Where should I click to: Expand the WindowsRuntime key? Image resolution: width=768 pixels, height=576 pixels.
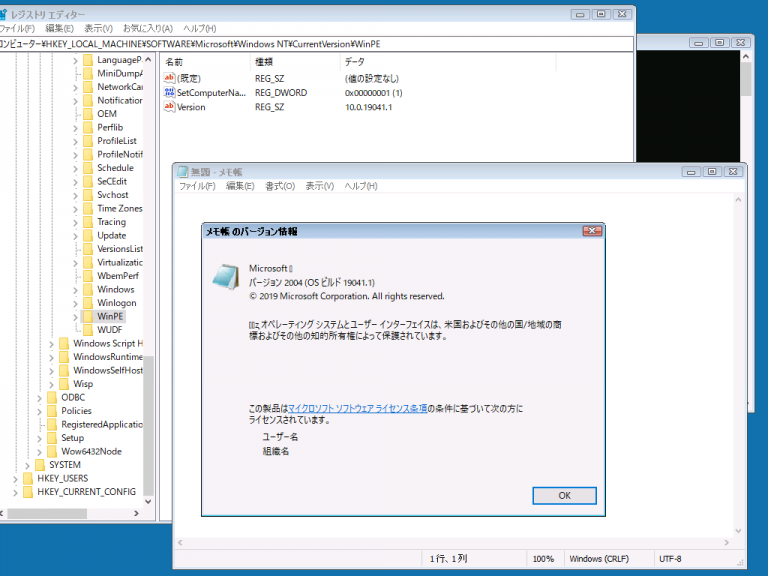[x=51, y=358]
